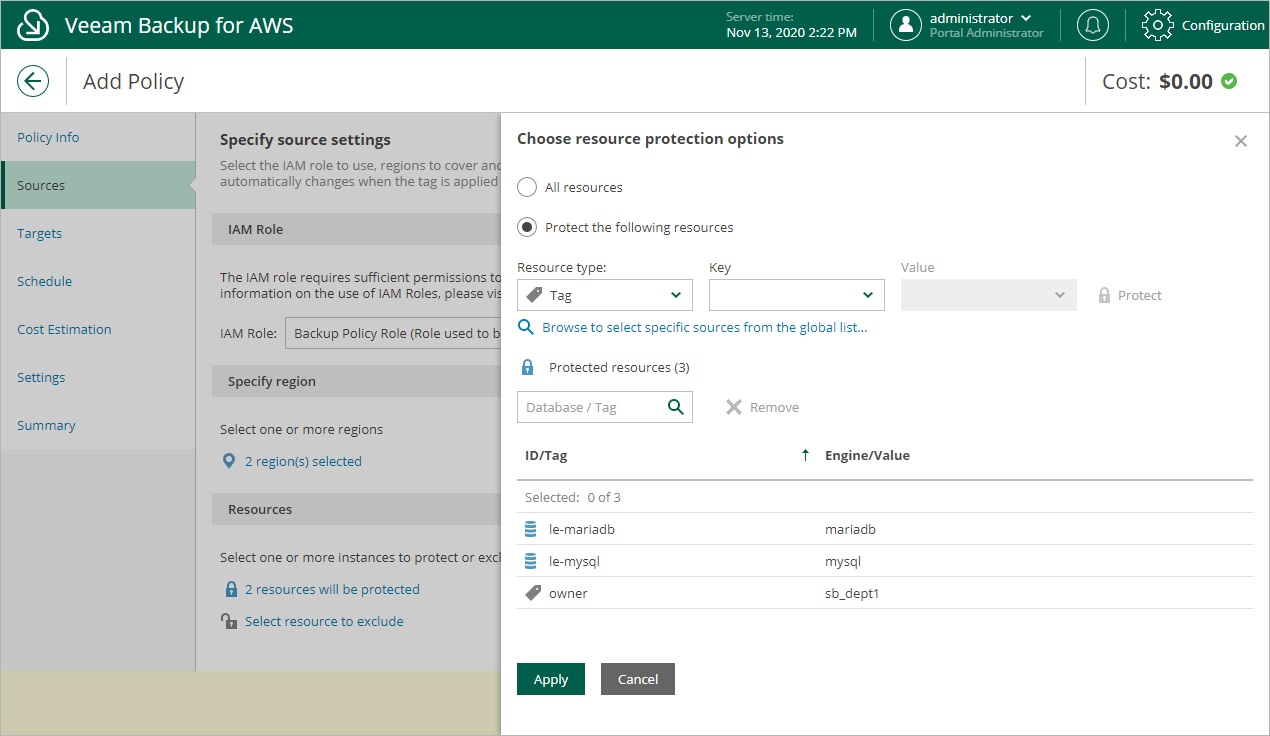Click the server time display
This screenshot has width=1270, height=736.
tap(791, 25)
